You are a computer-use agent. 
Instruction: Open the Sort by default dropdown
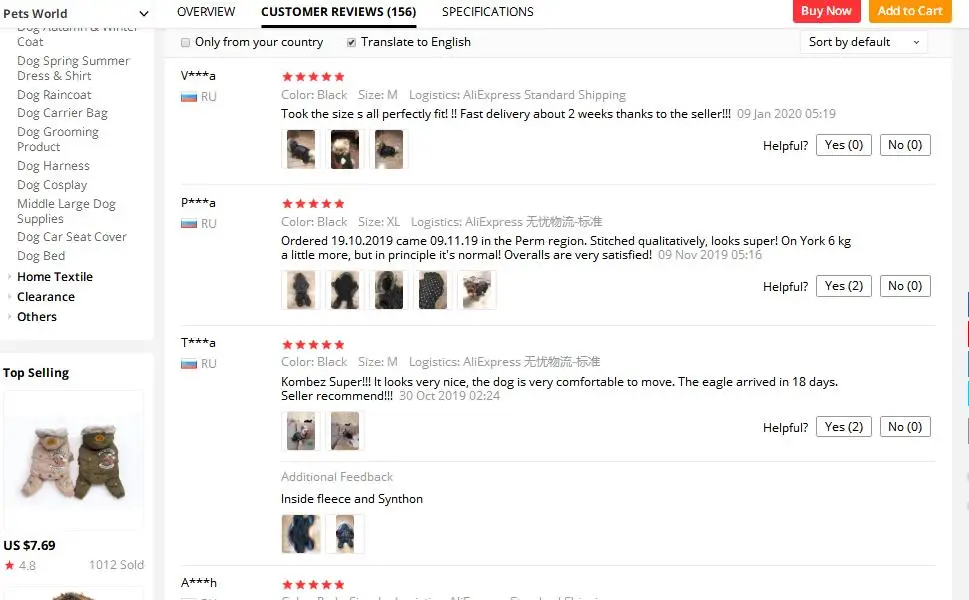click(863, 42)
